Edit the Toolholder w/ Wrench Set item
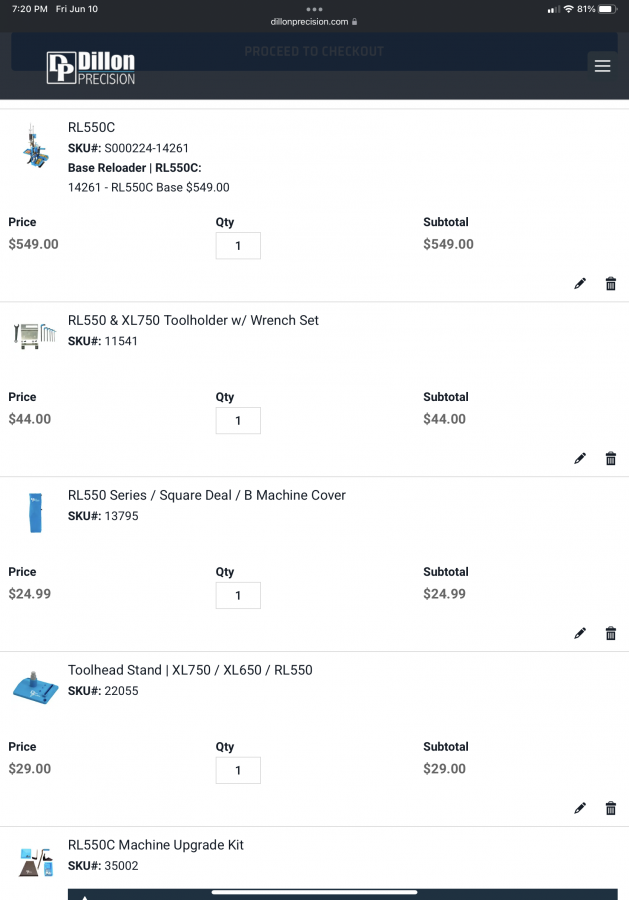Viewport: 629px width, 900px height. (580, 459)
